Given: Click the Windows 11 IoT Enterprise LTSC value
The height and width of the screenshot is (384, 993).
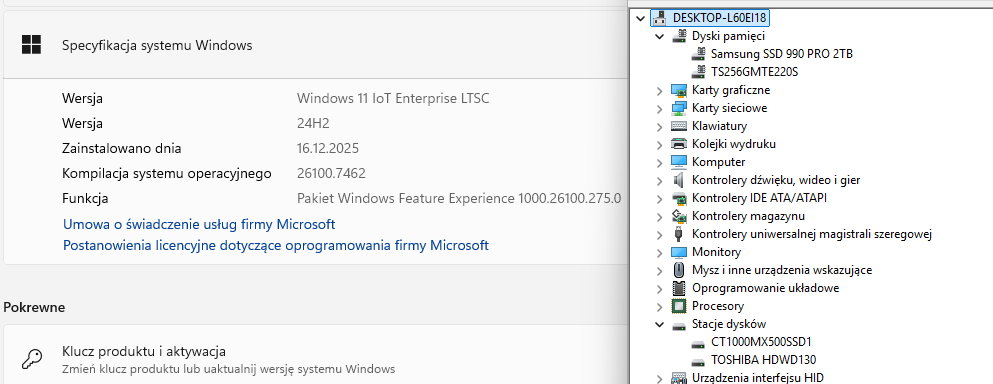Looking at the screenshot, I should 393,98.
